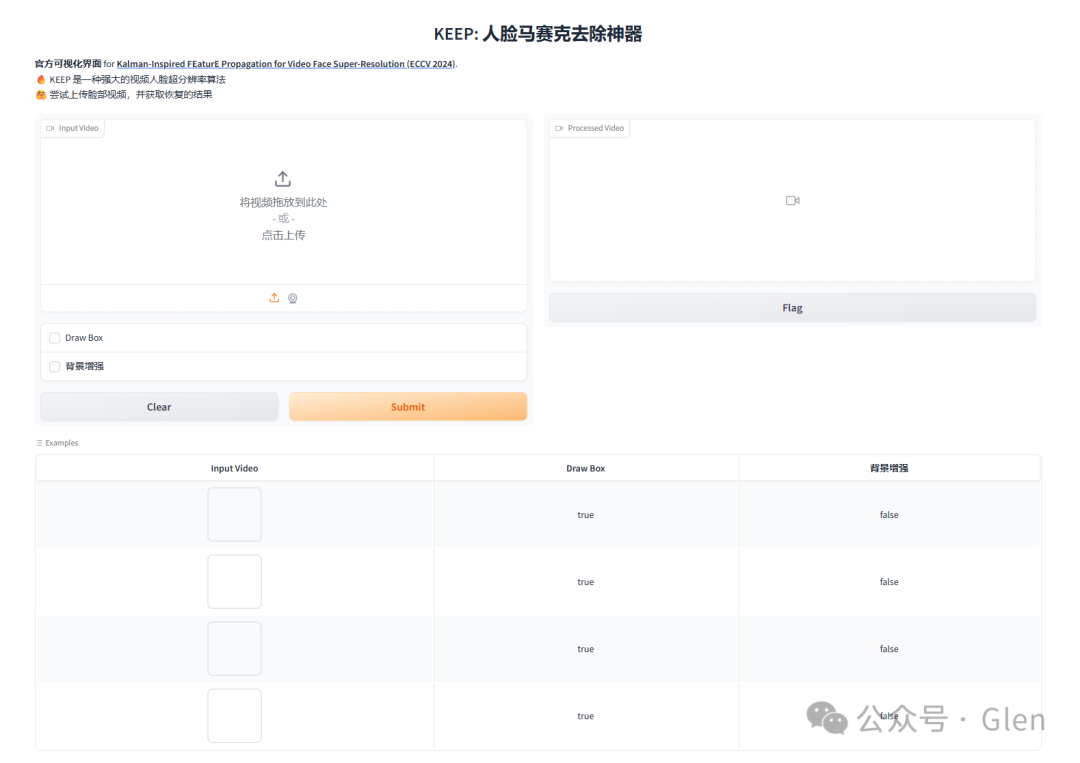Click the 背景增强 column header
The height and width of the screenshot is (763, 1080).
coord(889,468)
